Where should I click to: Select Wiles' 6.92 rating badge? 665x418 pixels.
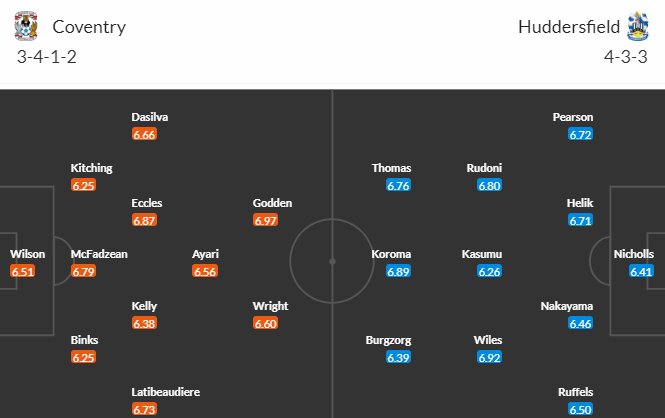[x=489, y=357]
